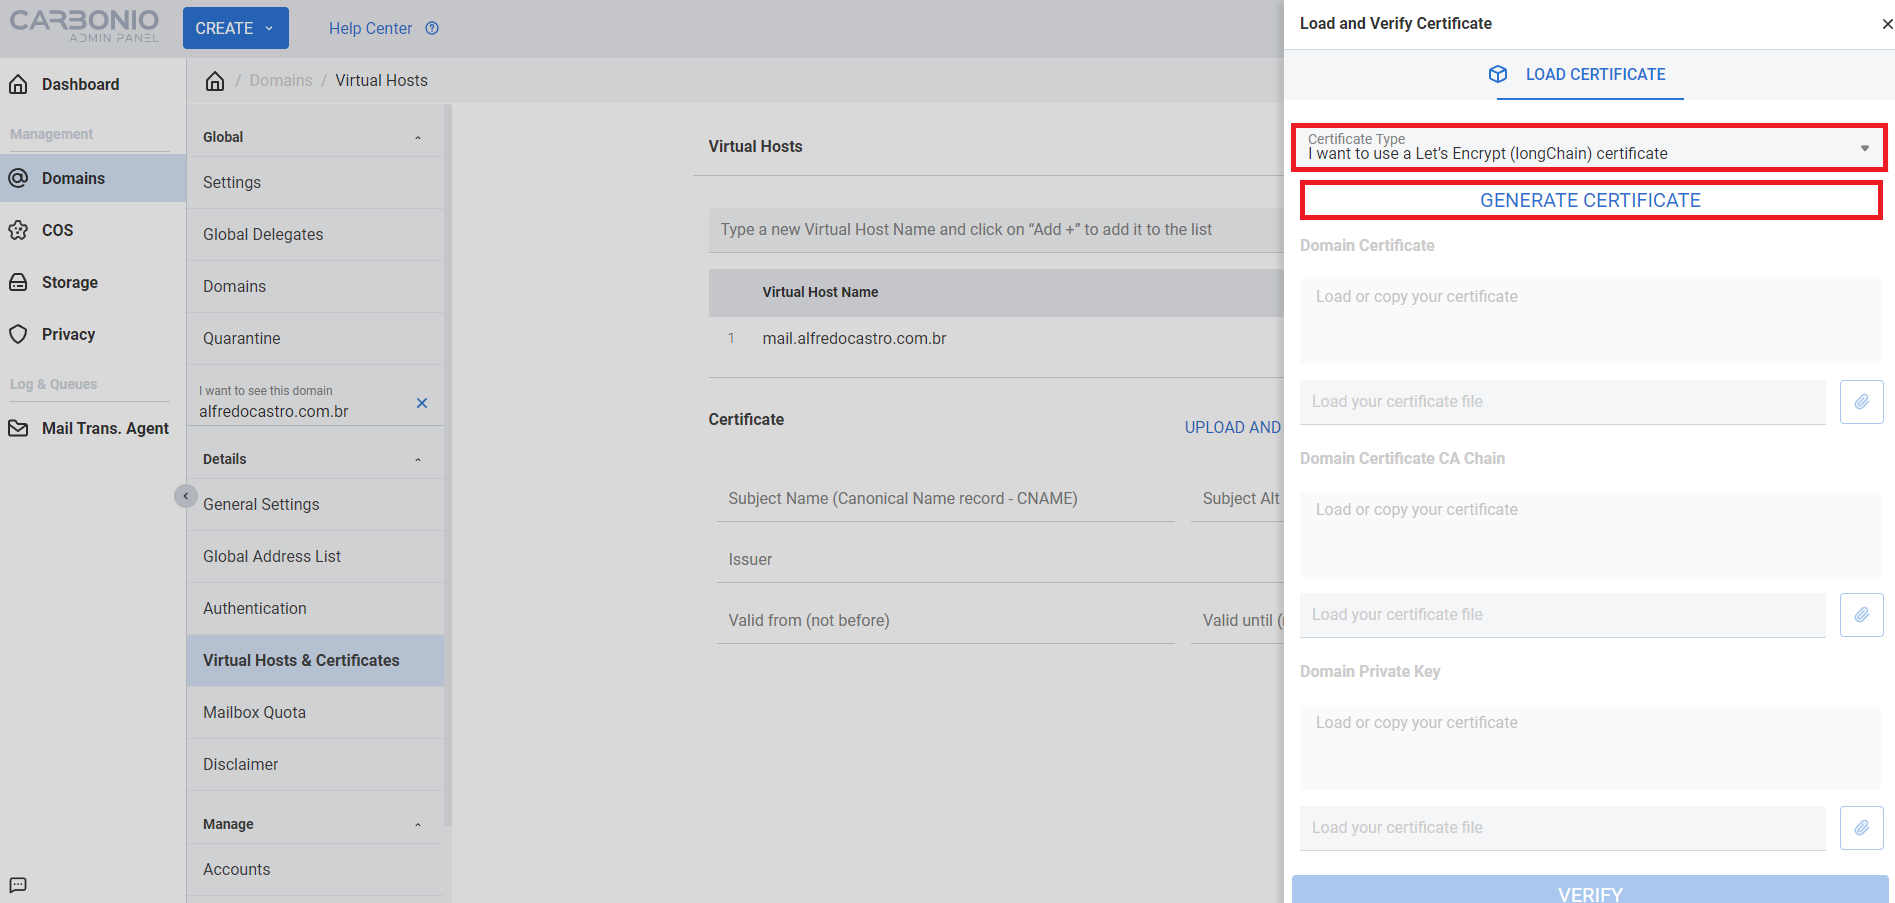Click Domain Certificate text area
1895x903 pixels.
coord(1590,321)
